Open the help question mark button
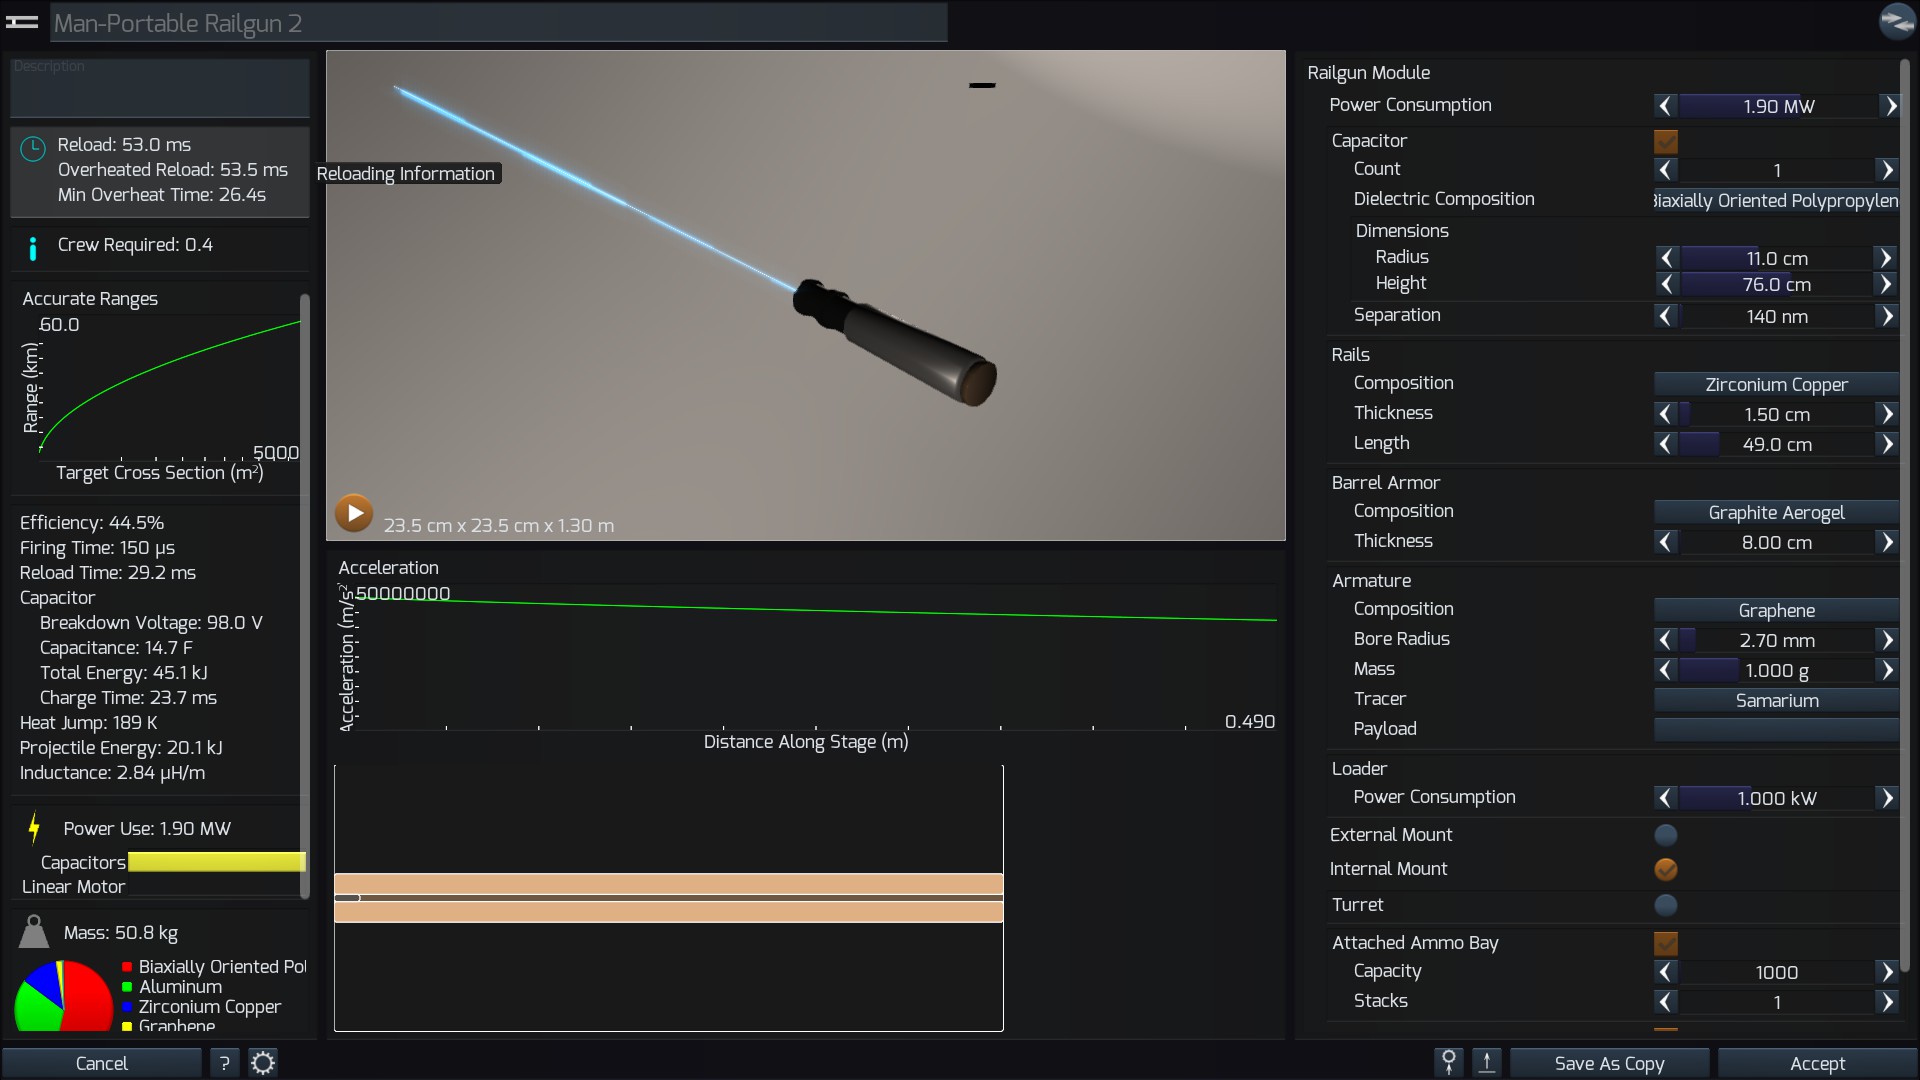 [x=224, y=1063]
